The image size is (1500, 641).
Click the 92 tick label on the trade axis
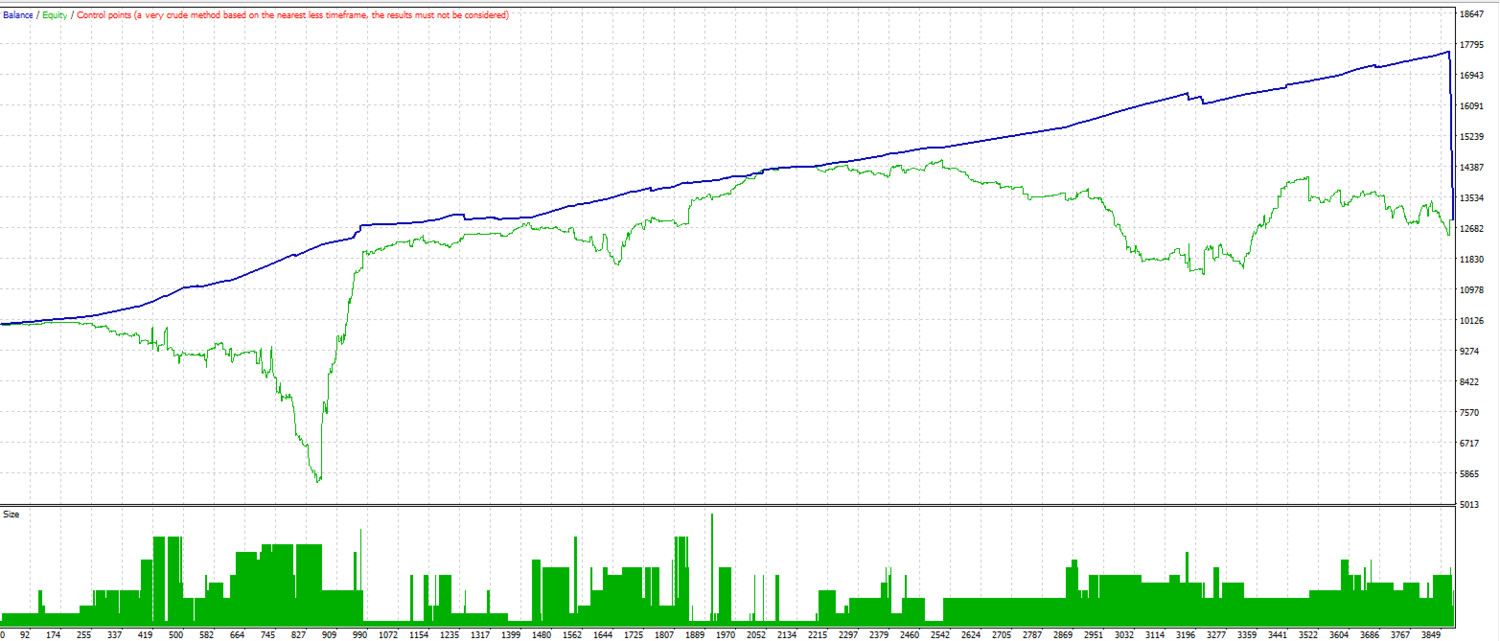tap(25, 635)
